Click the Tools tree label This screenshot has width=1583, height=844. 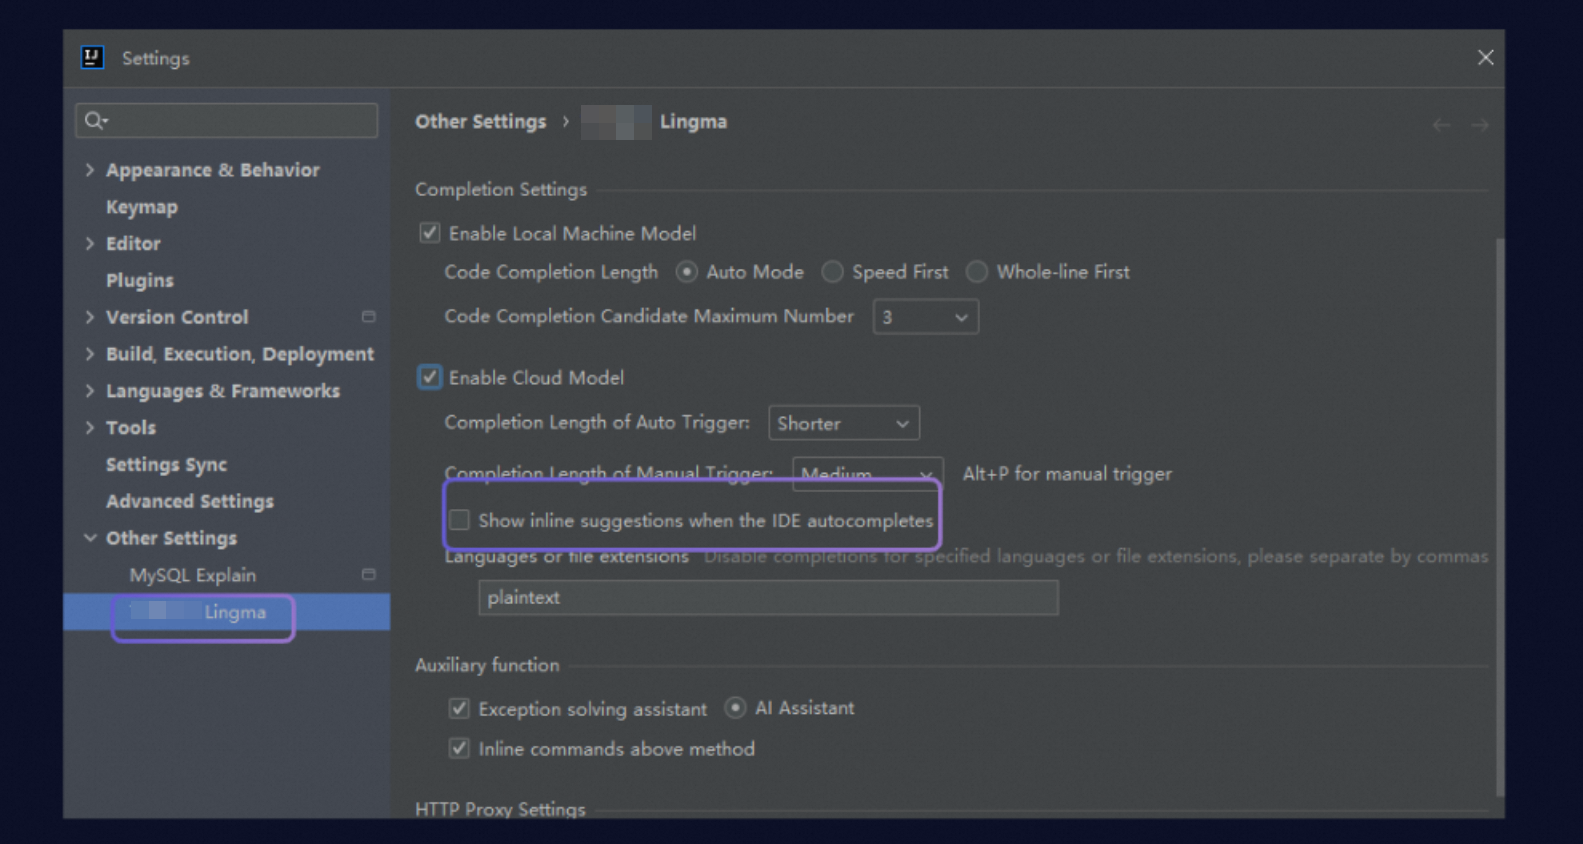131,427
